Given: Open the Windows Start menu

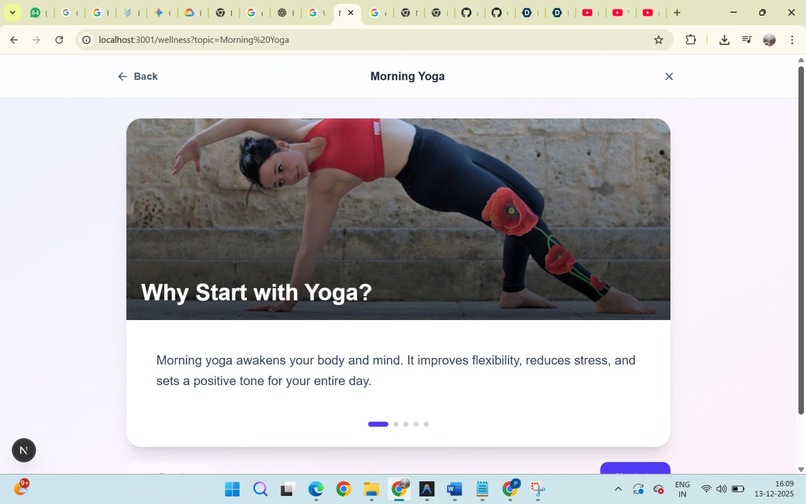Looking at the screenshot, I should tap(232, 489).
